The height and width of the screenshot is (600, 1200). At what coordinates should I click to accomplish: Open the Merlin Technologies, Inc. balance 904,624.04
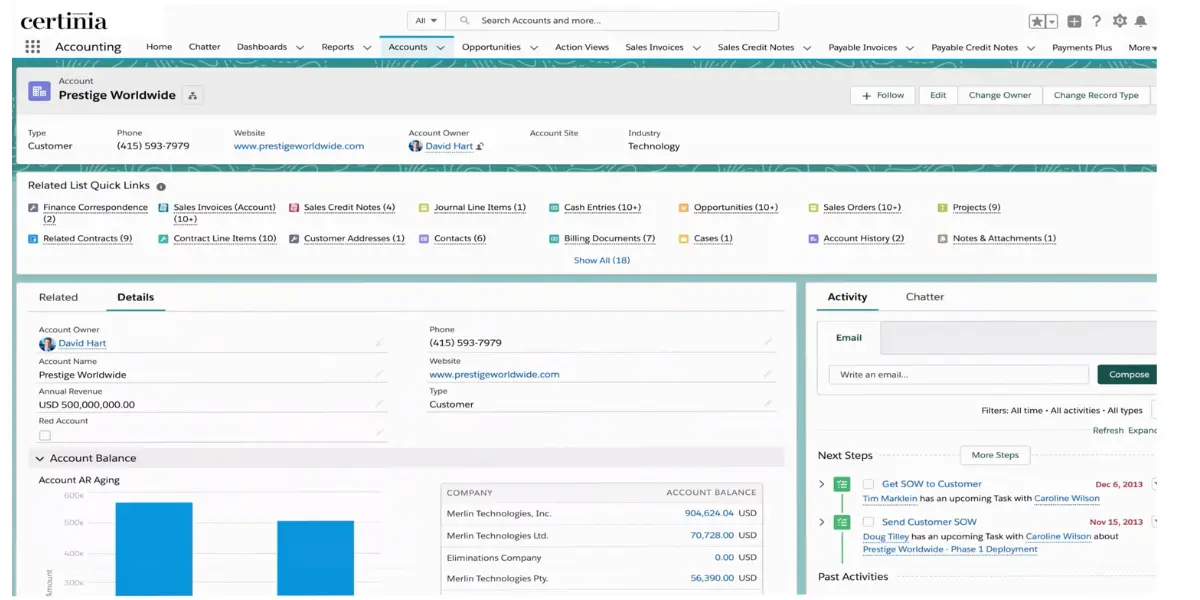pyautogui.click(x=709, y=513)
